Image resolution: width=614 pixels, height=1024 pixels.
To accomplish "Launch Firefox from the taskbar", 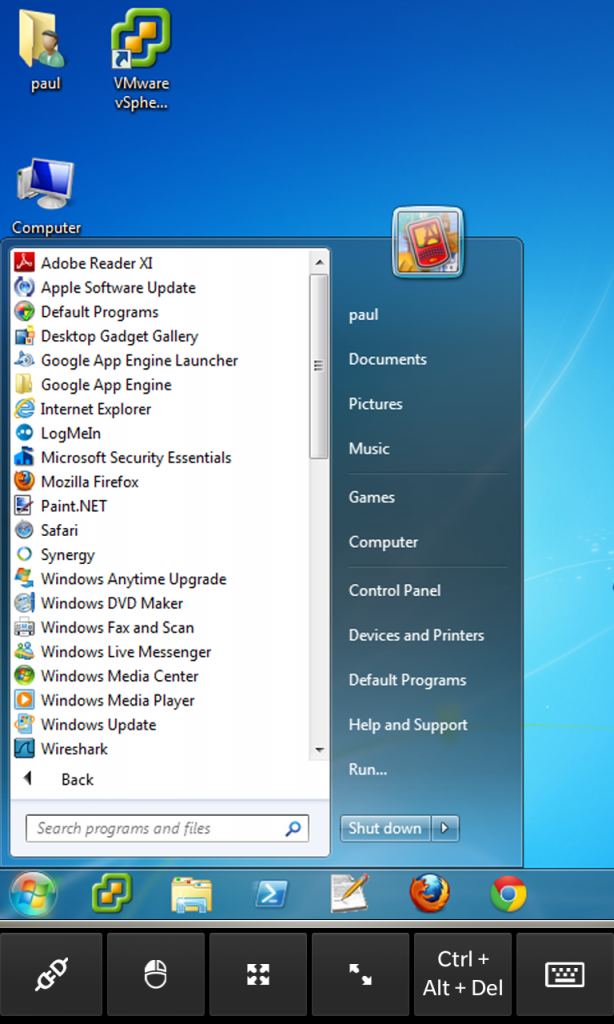I will pyautogui.click(x=430, y=893).
